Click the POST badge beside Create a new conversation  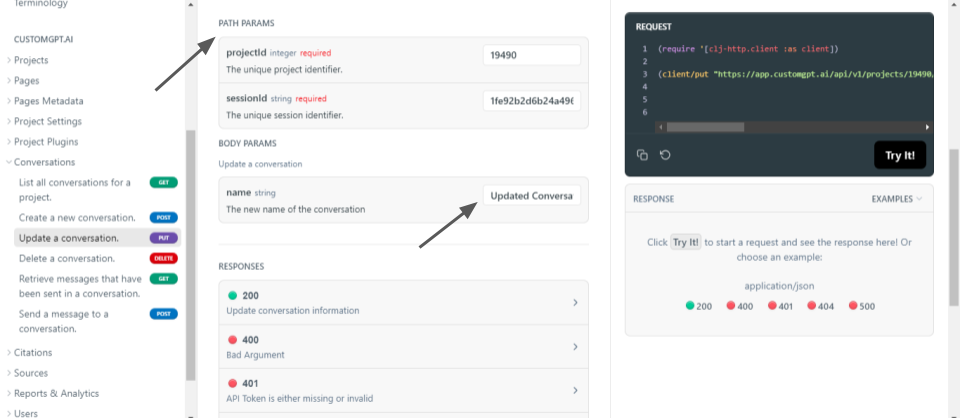[x=163, y=217]
